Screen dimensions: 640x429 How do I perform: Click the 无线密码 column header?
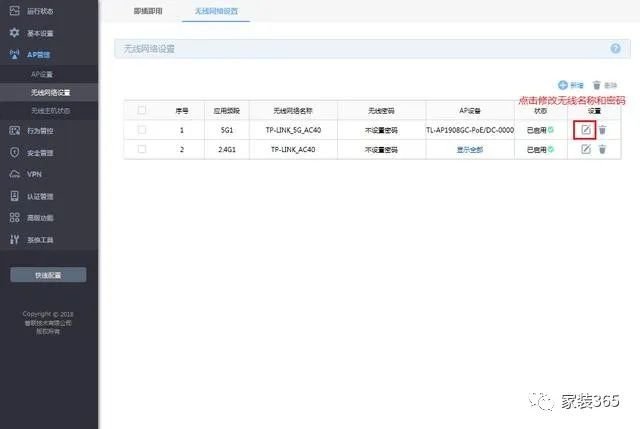(x=381, y=111)
